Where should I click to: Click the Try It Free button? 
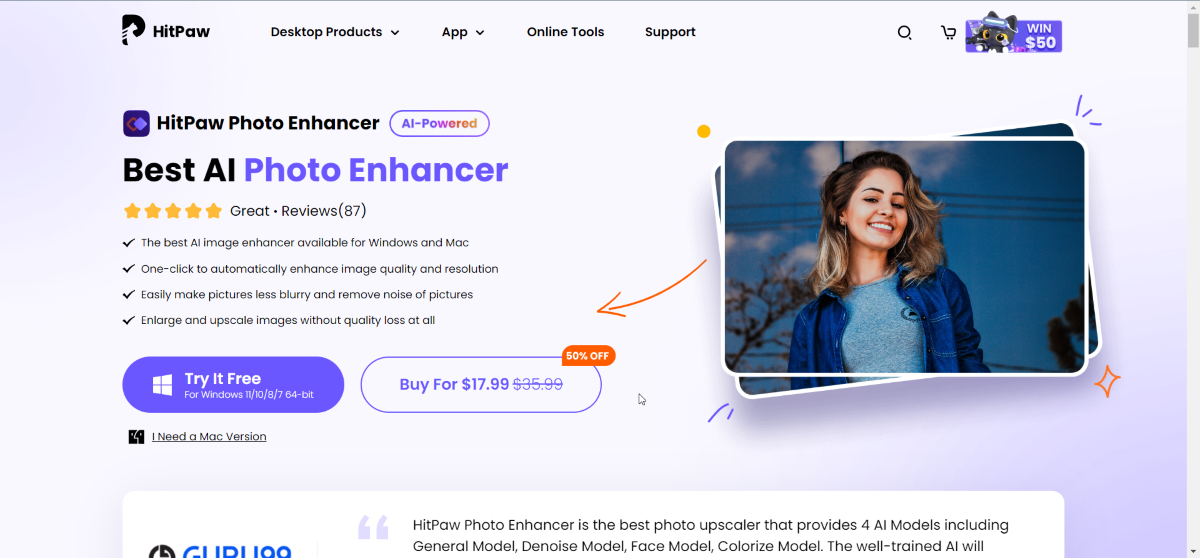click(x=233, y=385)
